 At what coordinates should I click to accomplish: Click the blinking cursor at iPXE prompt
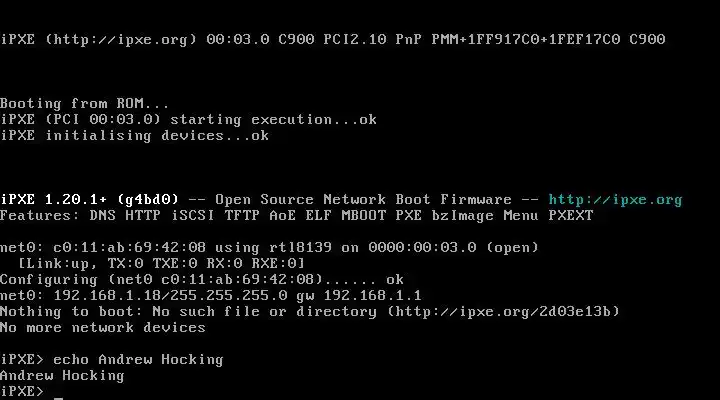click(58, 397)
